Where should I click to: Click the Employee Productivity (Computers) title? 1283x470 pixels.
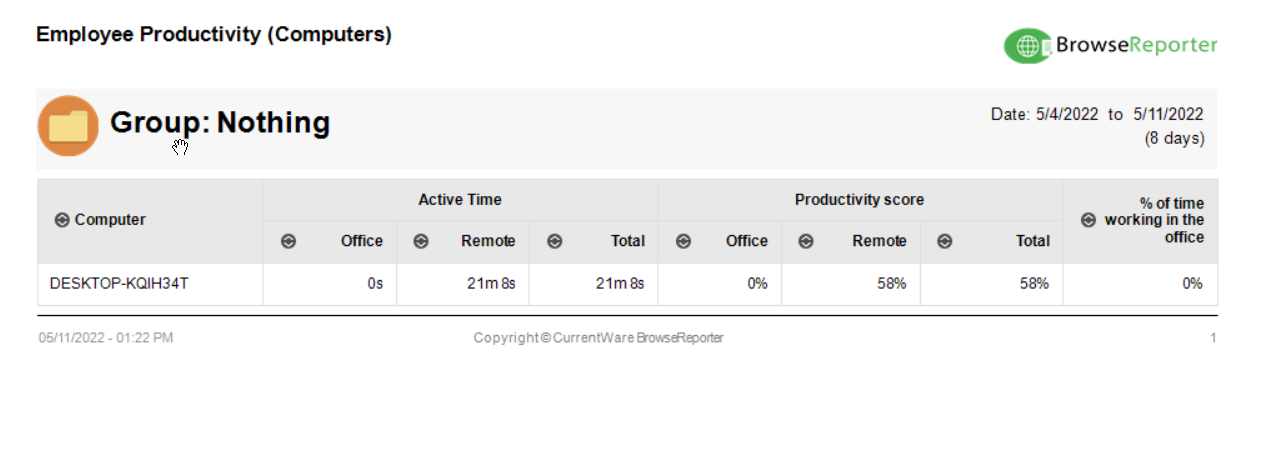(214, 35)
